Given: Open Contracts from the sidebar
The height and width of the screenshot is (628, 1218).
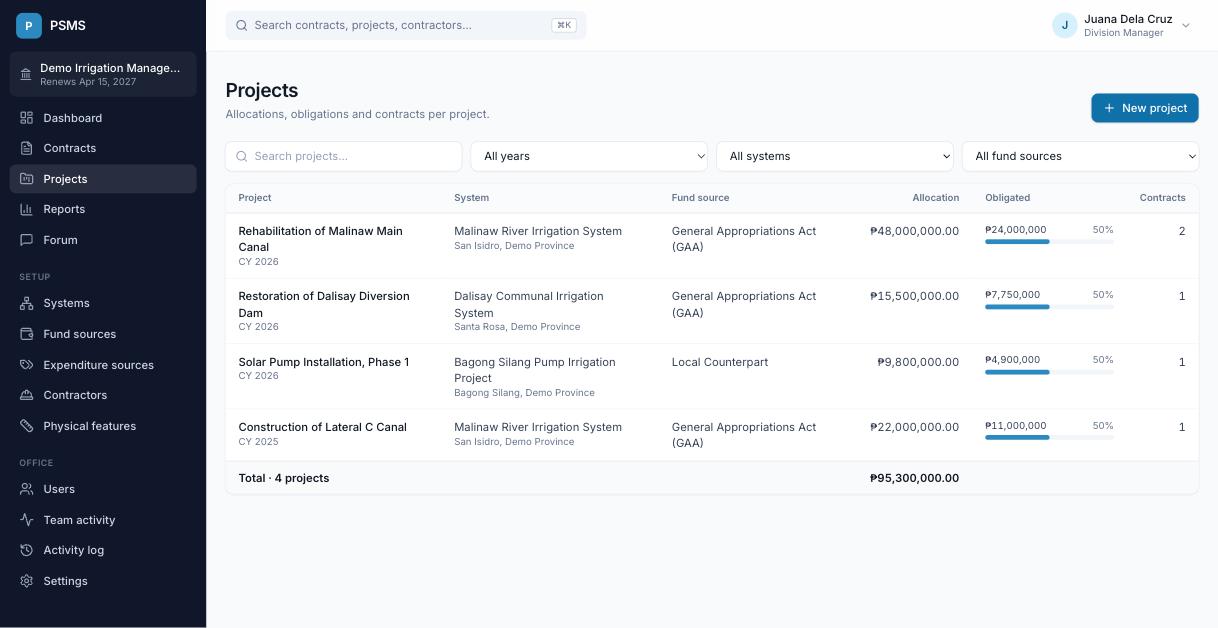Looking at the screenshot, I should point(103,148).
